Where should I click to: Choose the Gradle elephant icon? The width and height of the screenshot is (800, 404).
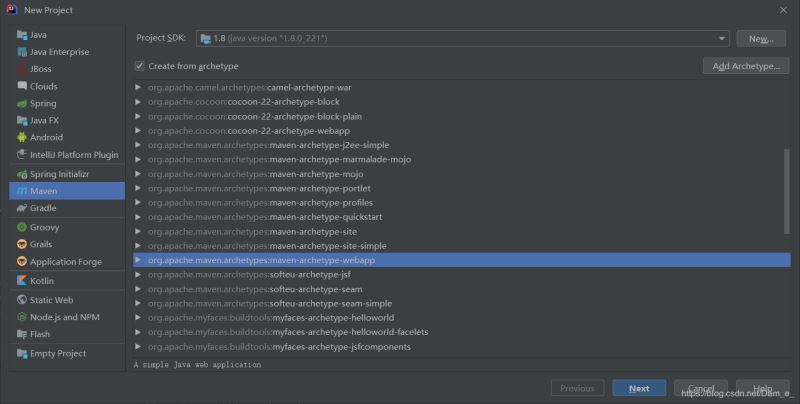(21, 208)
